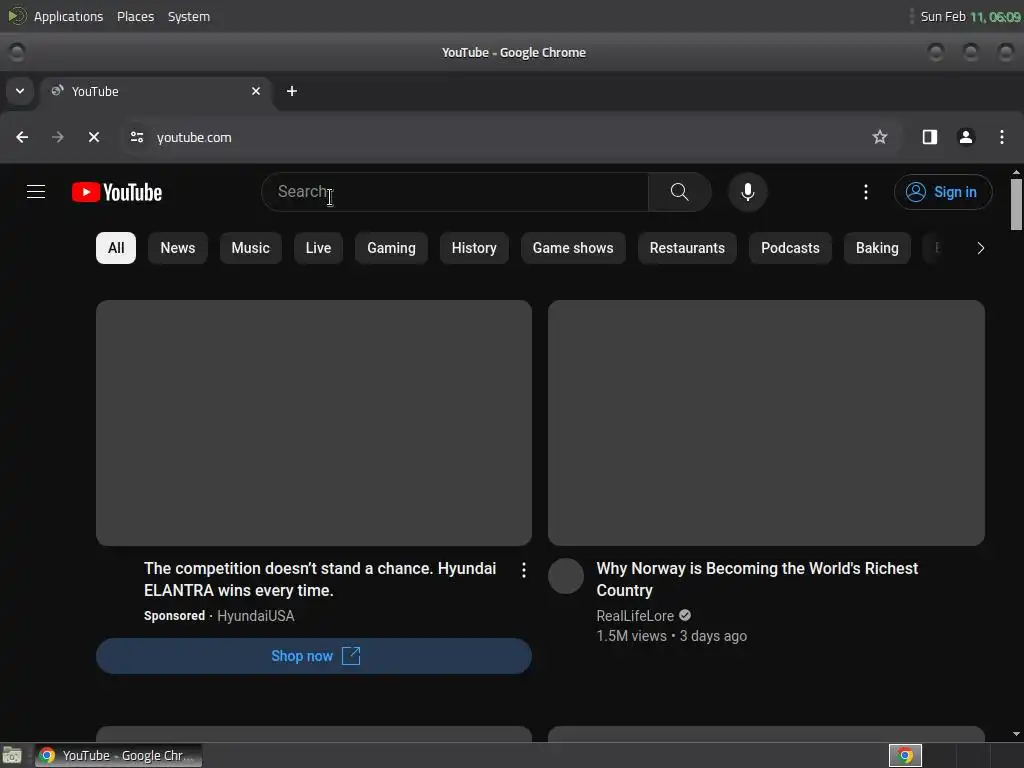Image resolution: width=1024 pixels, height=768 pixels.
Task: Select the Restaurants filter chip
Action: pos(687,248)
